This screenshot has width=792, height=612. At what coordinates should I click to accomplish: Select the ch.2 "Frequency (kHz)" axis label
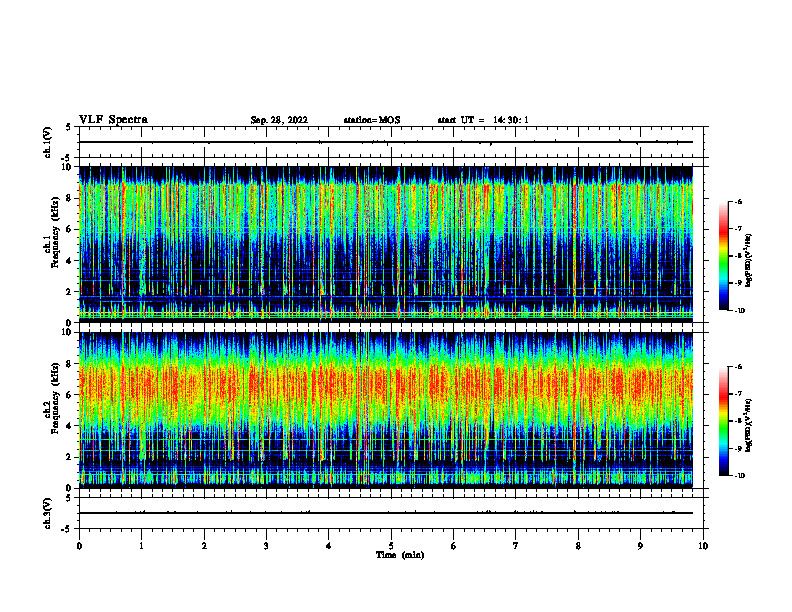(x=55, y=397)
